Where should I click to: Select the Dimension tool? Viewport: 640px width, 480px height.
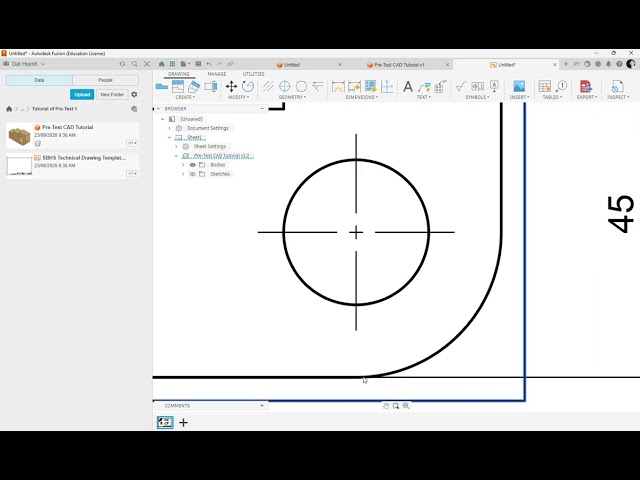click(338, 86)
